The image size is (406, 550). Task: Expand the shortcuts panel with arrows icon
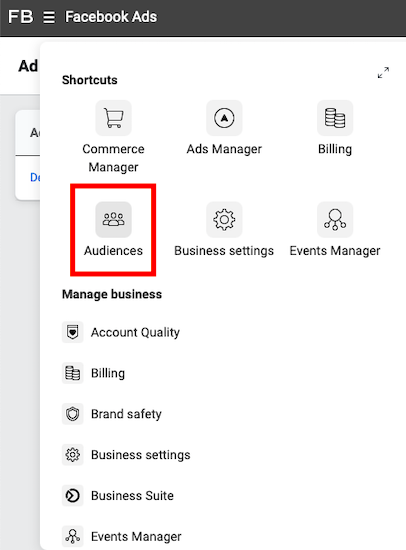tap(383, 73)
